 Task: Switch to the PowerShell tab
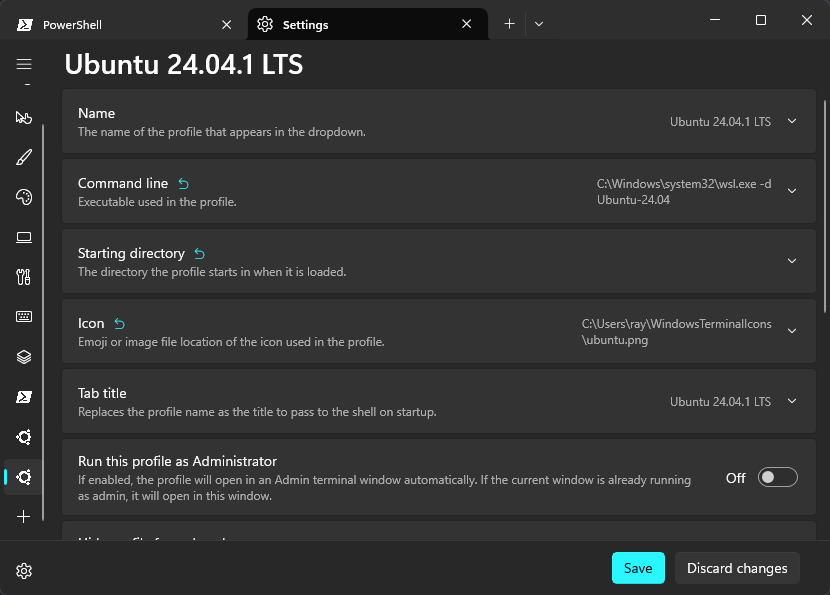pos(120,23)
